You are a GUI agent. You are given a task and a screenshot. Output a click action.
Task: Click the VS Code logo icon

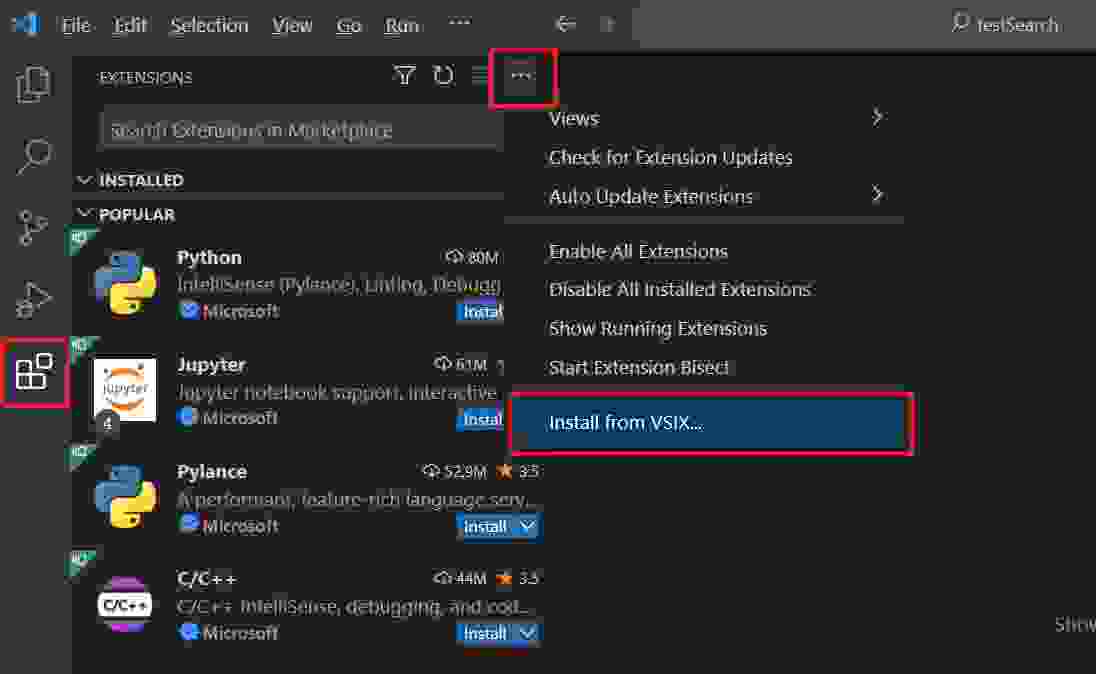click(25, 24)
